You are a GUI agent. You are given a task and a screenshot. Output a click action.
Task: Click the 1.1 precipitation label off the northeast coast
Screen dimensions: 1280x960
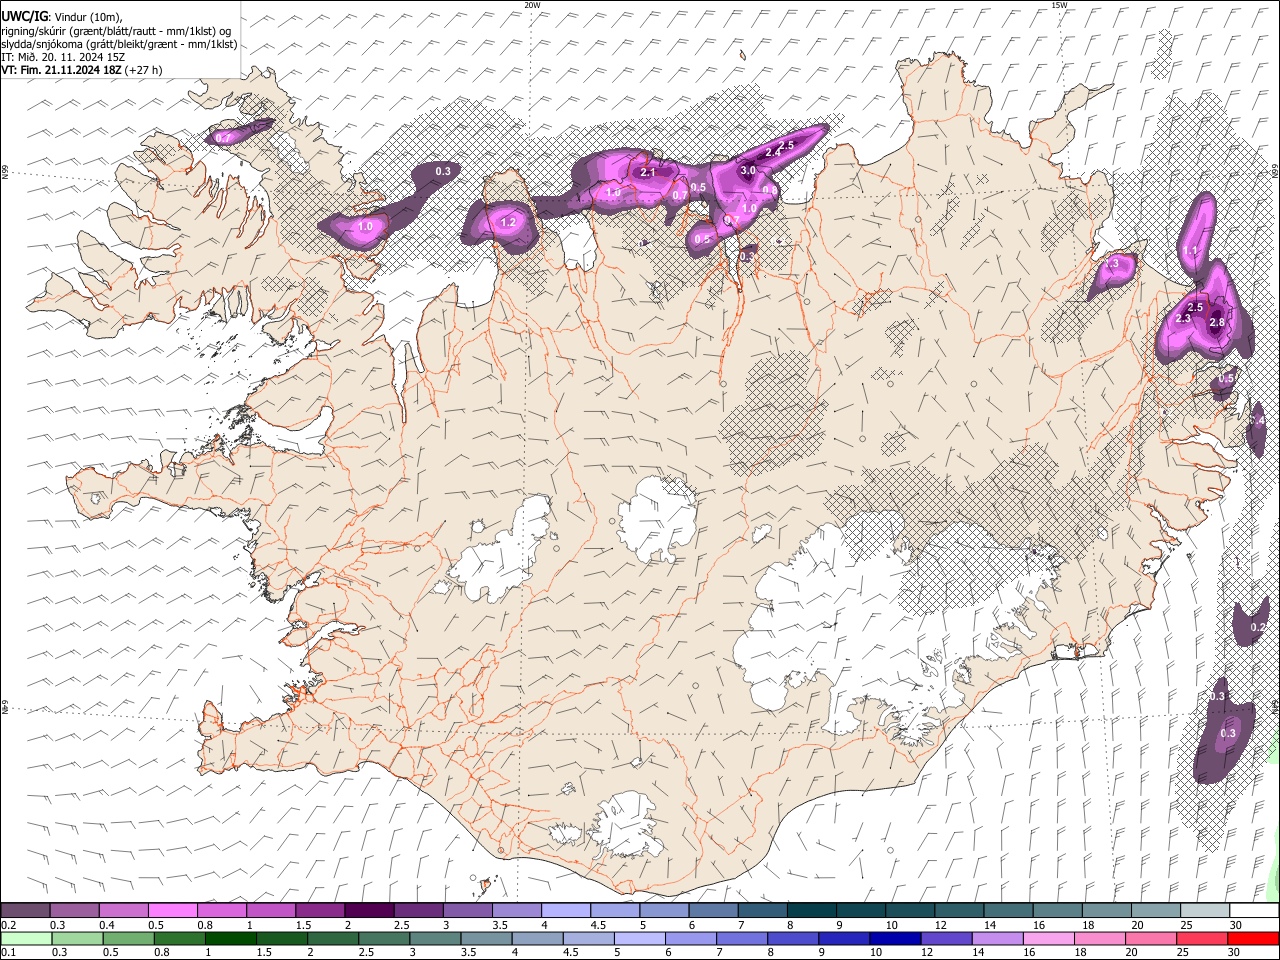(1190, 251)
